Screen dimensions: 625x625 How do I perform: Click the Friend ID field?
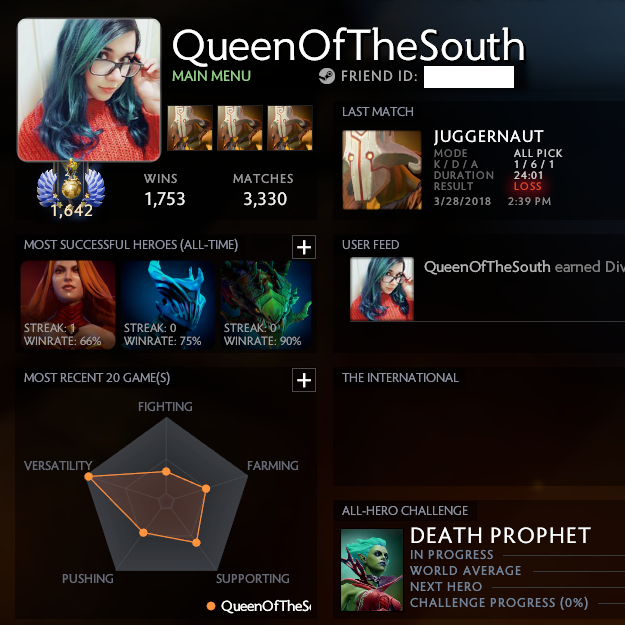click(469, 77)
